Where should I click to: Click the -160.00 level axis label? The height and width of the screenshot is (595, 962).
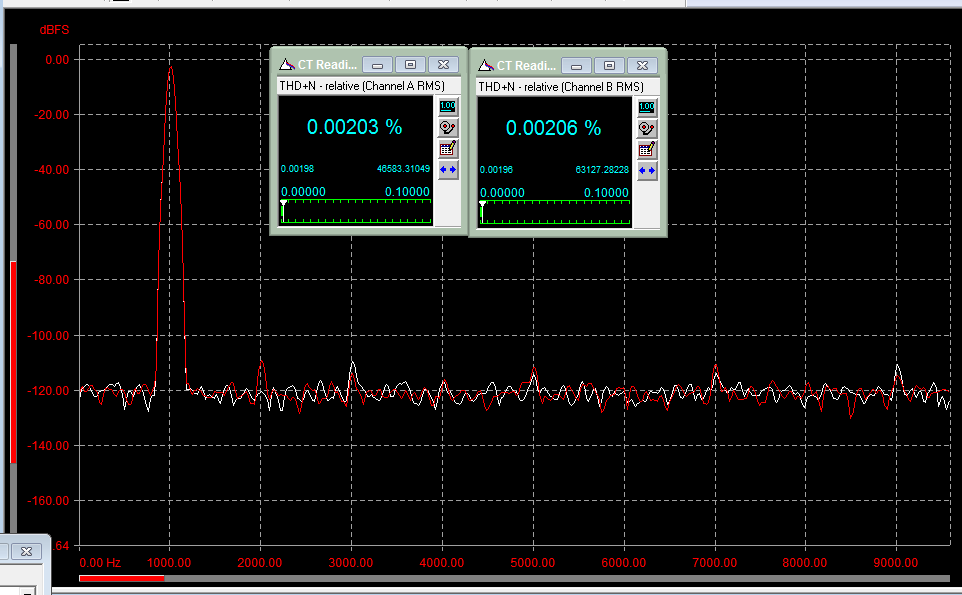tap(48, 501)
